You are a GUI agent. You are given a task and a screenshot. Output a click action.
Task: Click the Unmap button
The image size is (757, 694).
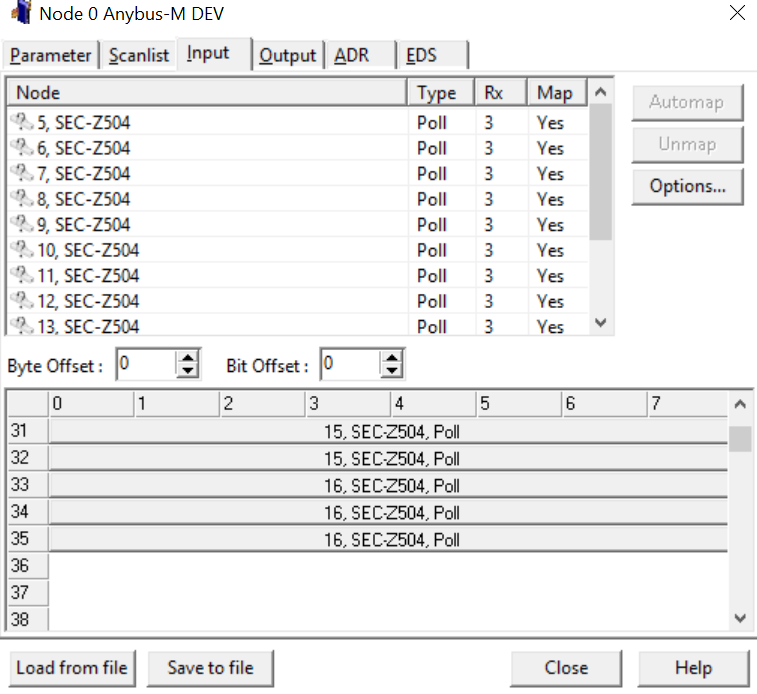coord(687,144)
